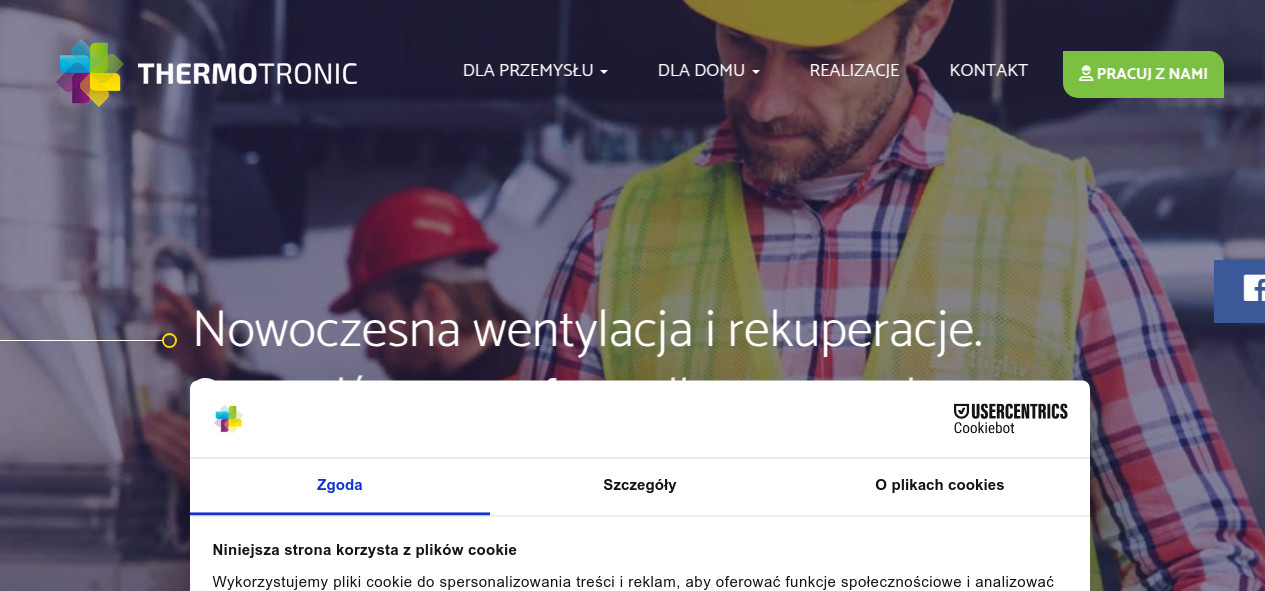This screenshot has height=591, width=1265.
Task: Open the REALIZACJE menu item
Action: pyautogui.click(x=854, y=71)
